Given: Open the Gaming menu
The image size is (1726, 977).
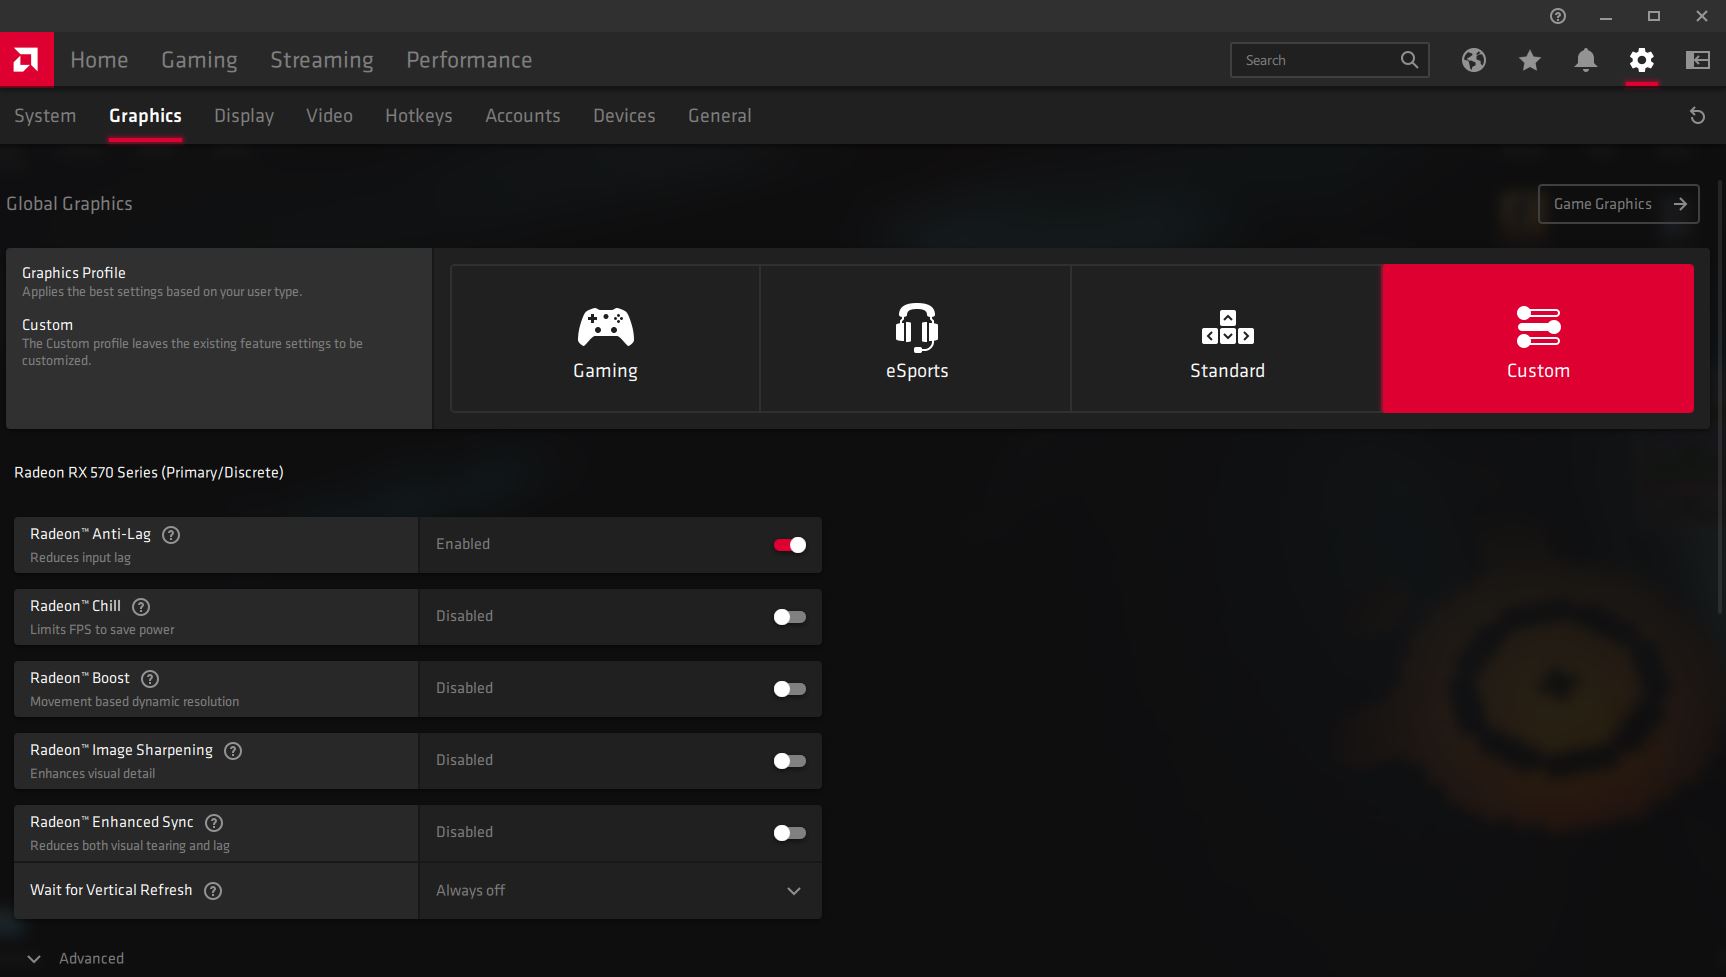Looking at the screenshot, I should 199,60.
